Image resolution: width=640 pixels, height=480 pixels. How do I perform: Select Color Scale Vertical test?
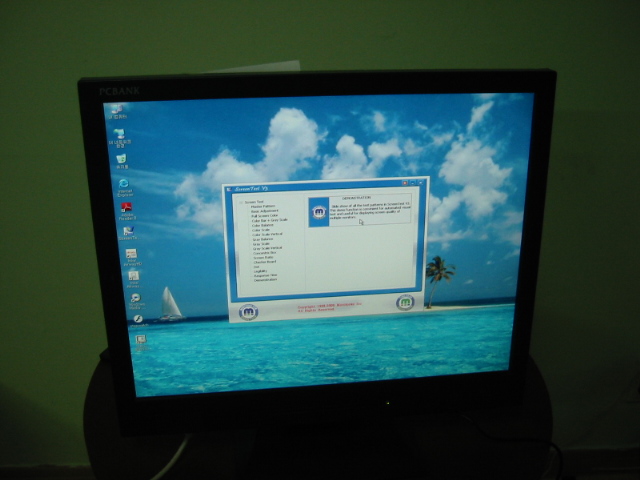click(x=267, y=234)
